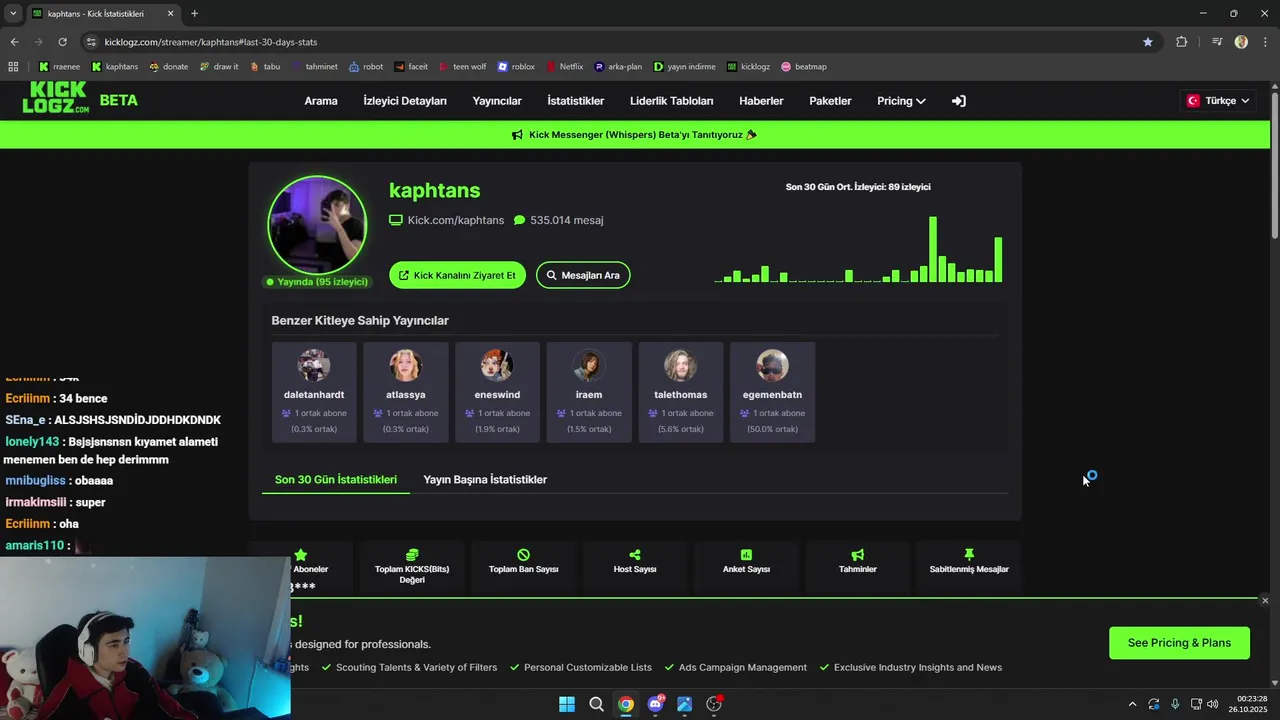The height and width of the screenshot is (720, 1280).
Task: Open the Chrome extensions puzzle icon
Action: coord(1181,42)
